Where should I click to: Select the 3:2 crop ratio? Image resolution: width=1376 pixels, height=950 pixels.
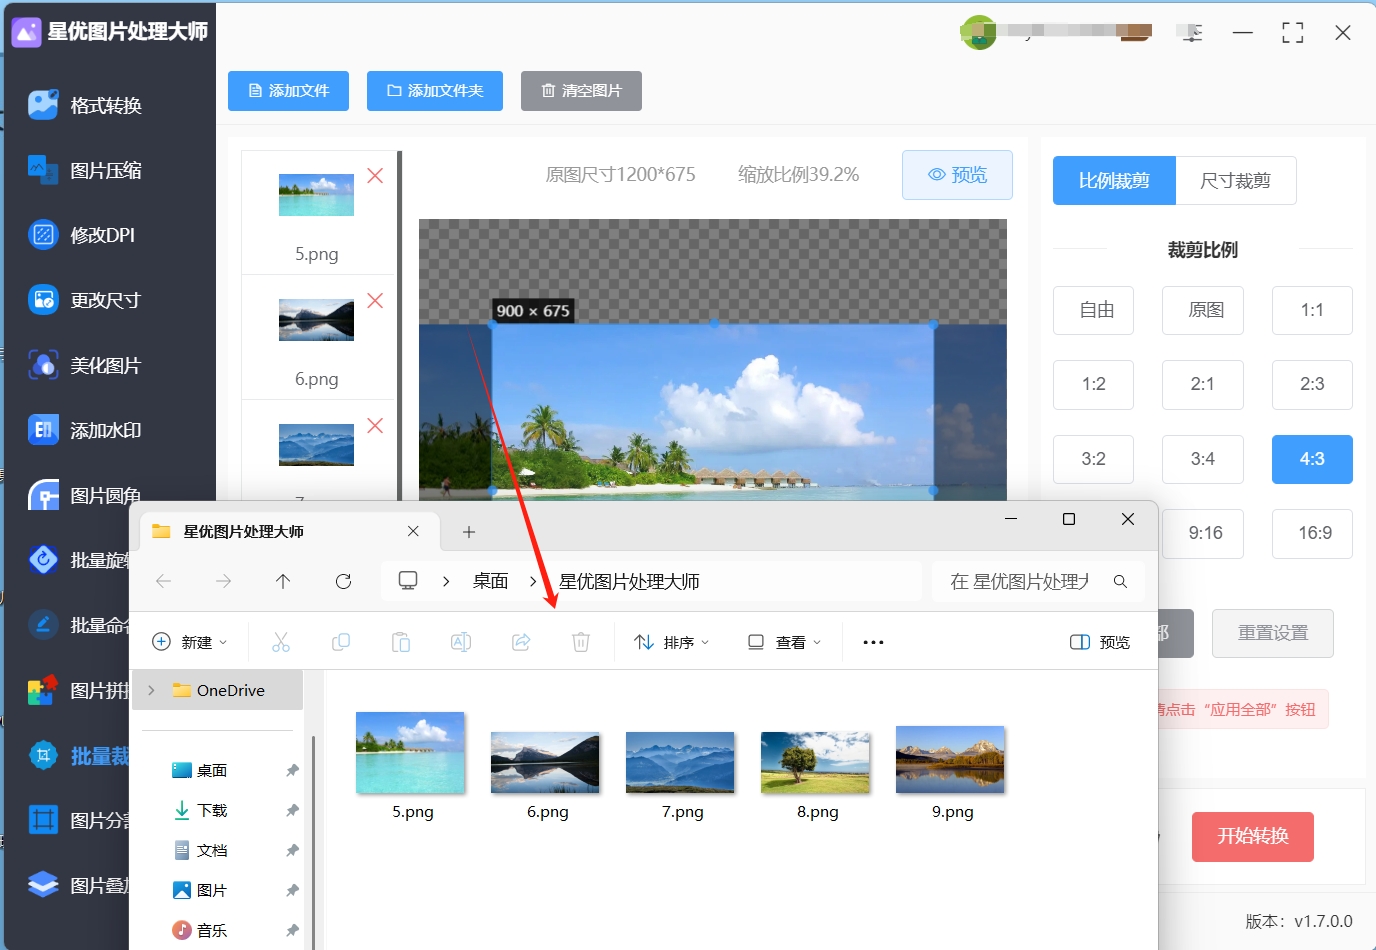pyautogui.click(x=1093, y=460)
